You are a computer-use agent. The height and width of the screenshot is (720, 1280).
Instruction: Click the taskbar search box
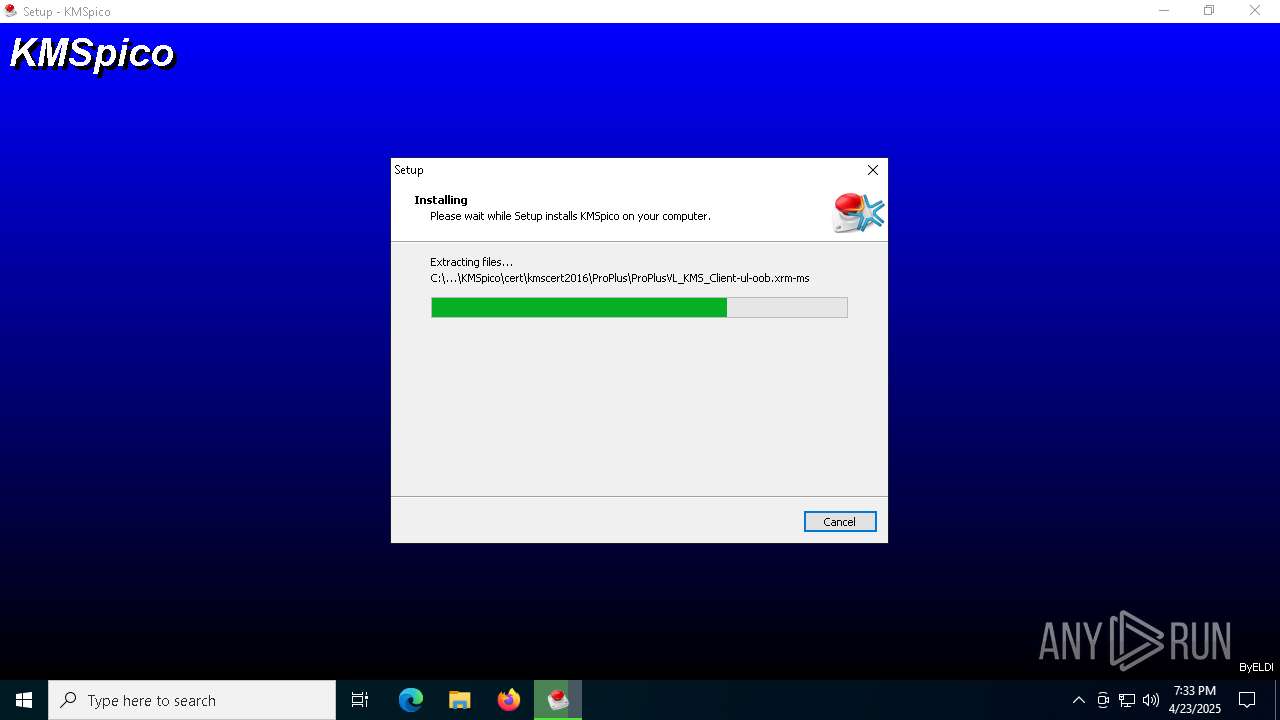[192, 700]
